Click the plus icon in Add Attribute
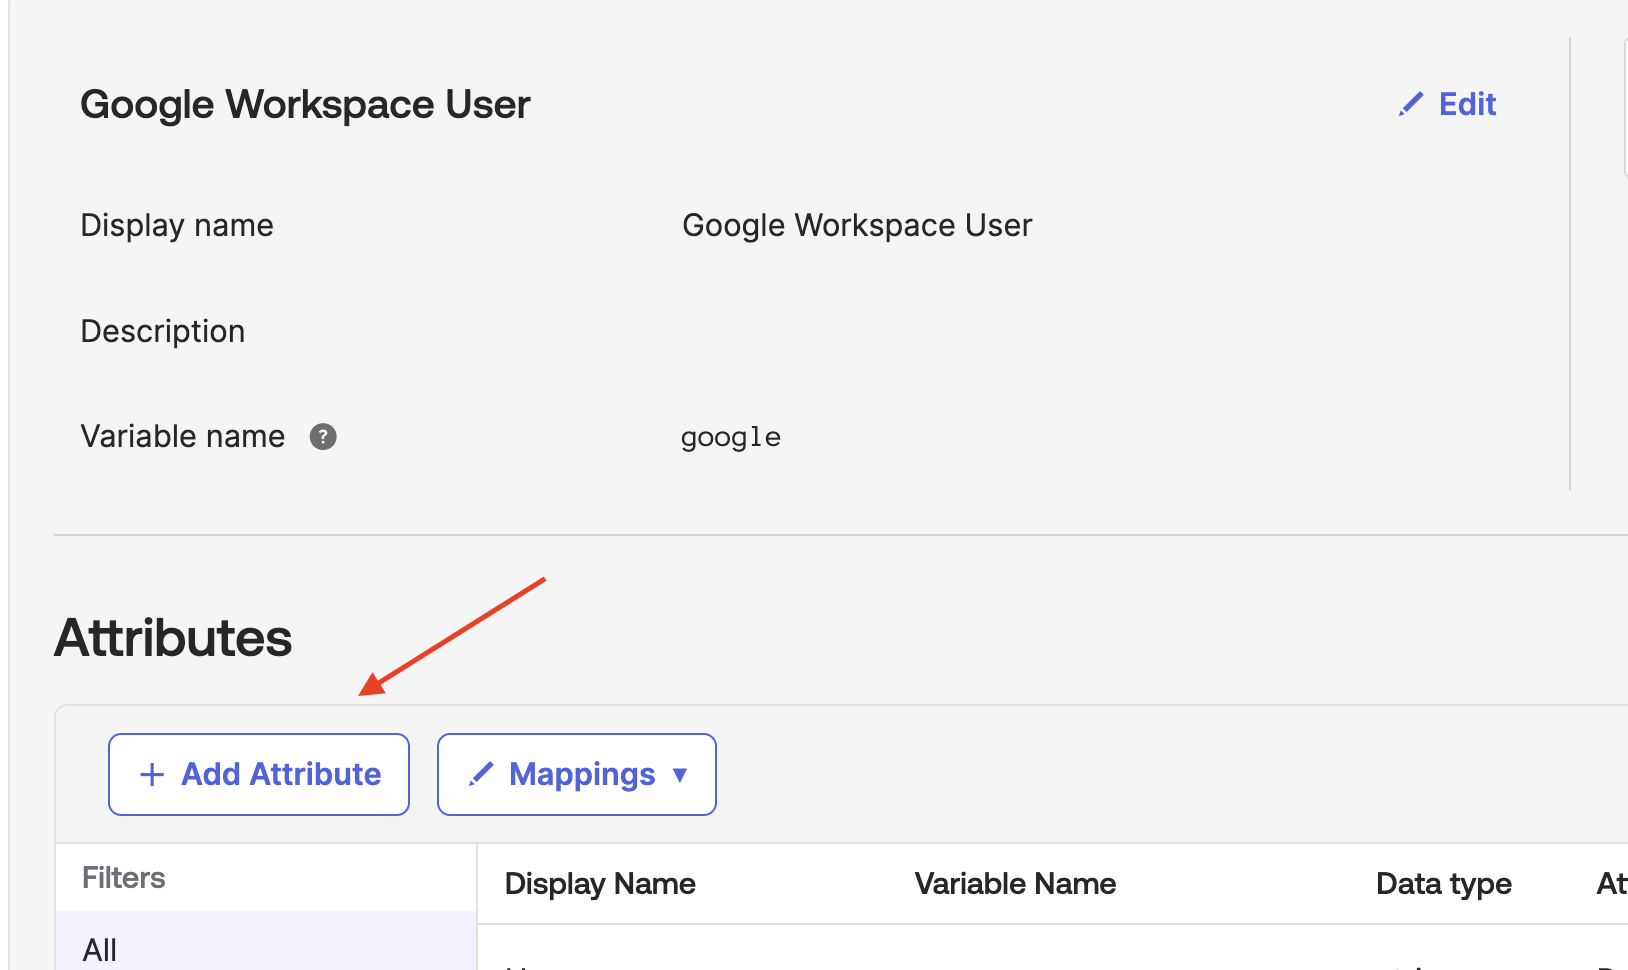The image size is (1628, 970). pos(152,775)
